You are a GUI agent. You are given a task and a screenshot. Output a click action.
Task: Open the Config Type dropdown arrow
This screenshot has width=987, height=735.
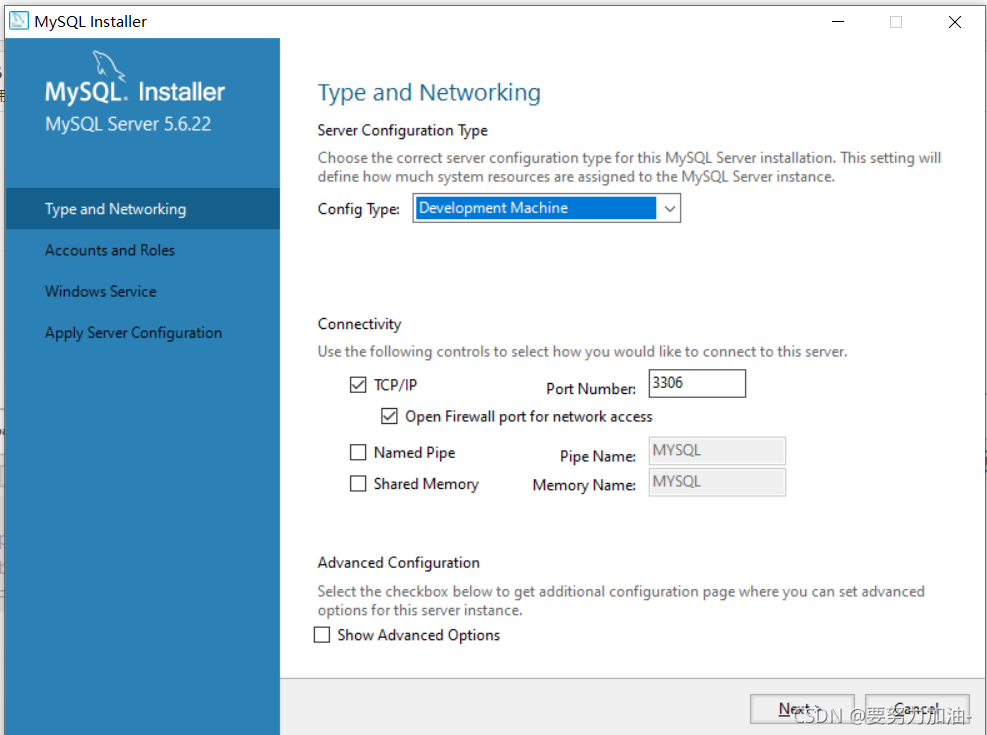click(x=670, y=208)
